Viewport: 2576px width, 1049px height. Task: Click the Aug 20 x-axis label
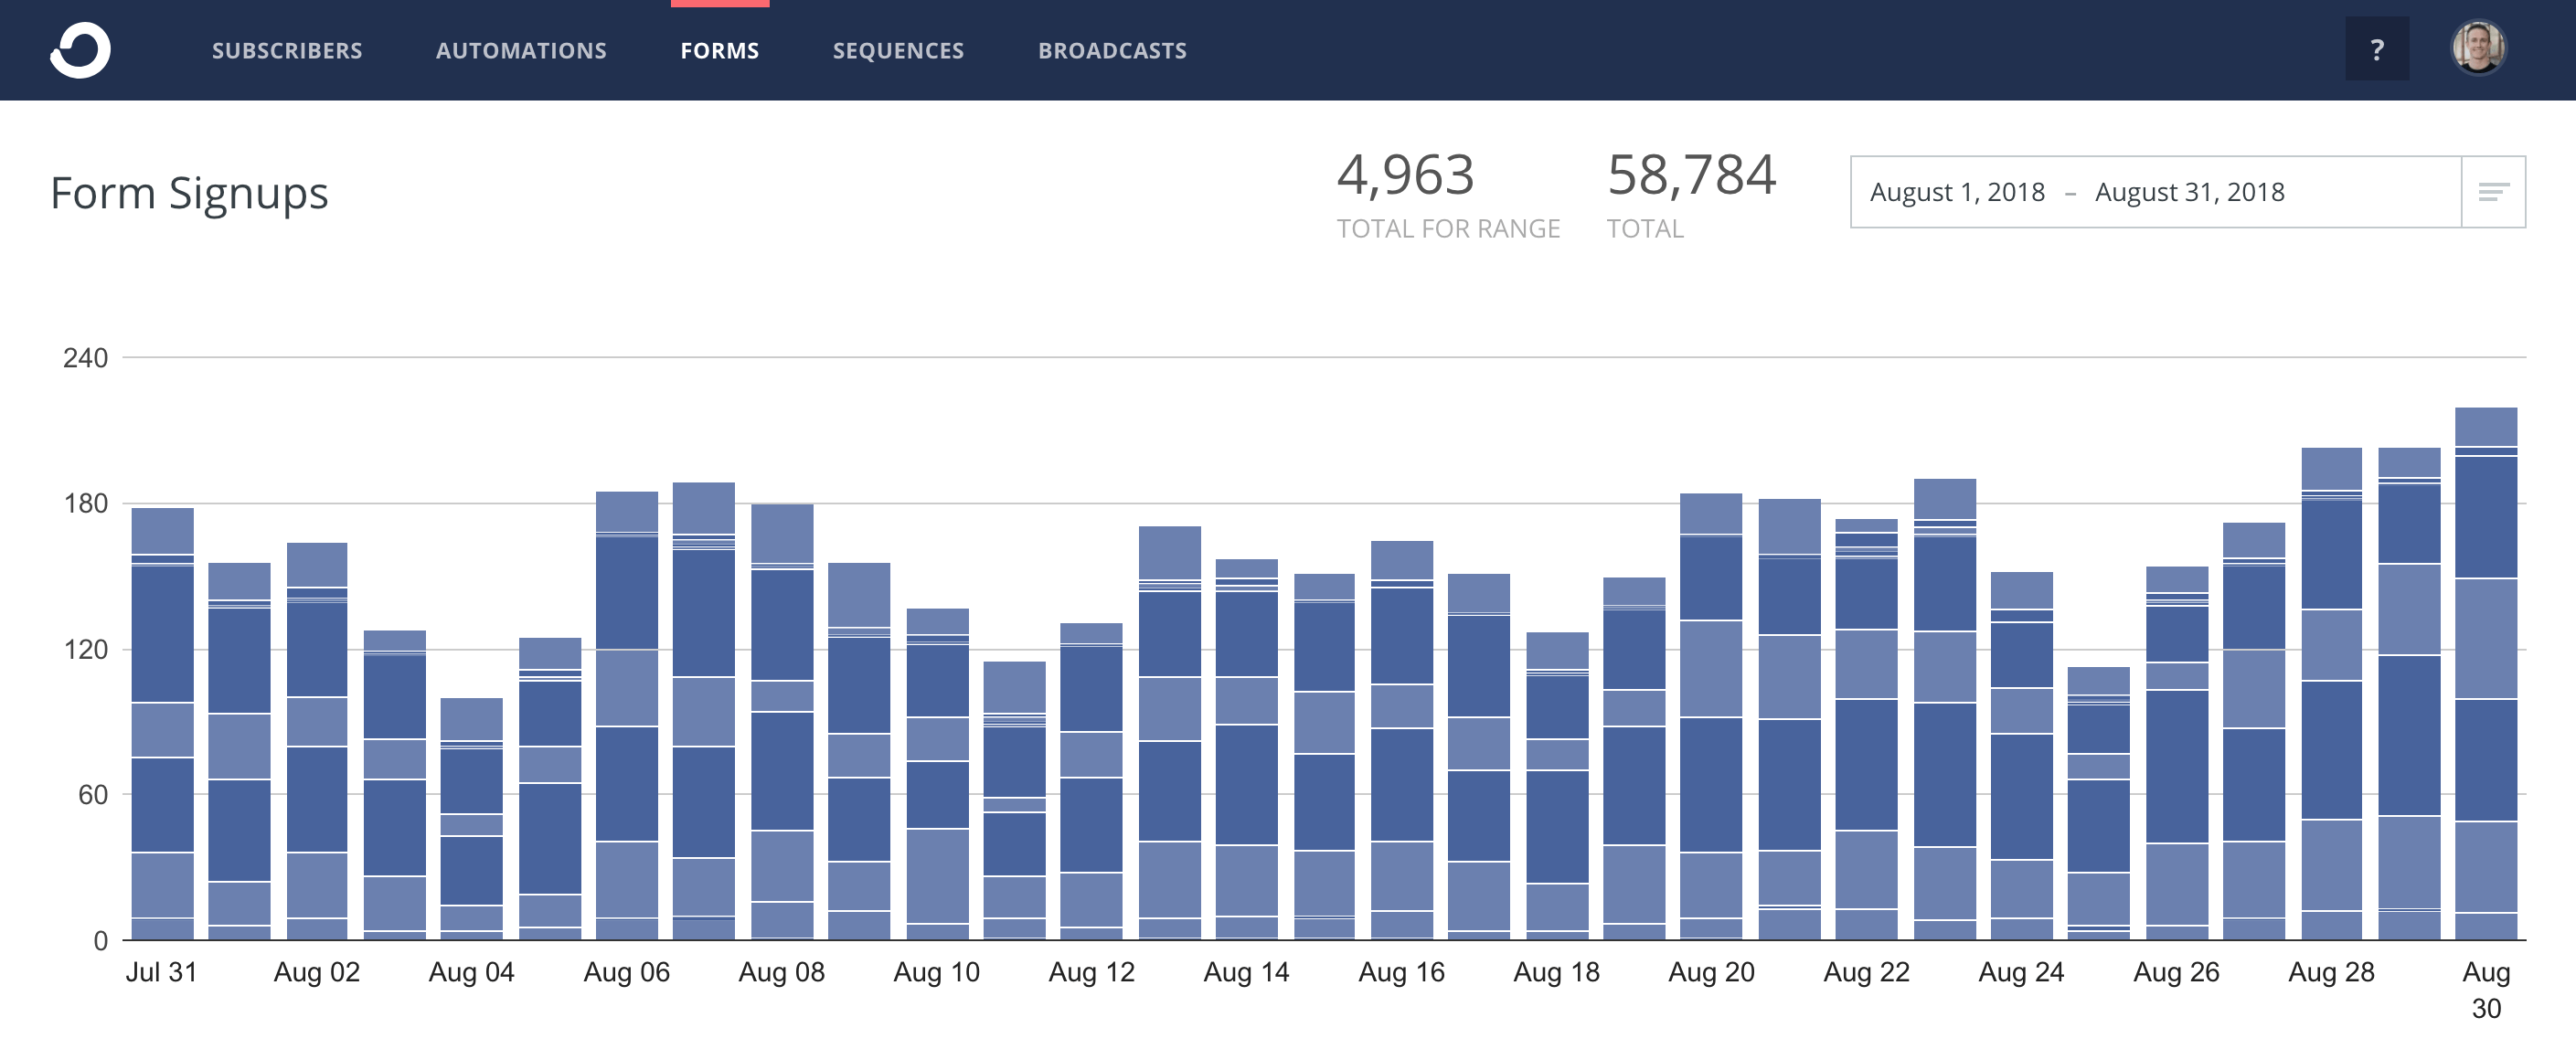(x=1711, y=972)
